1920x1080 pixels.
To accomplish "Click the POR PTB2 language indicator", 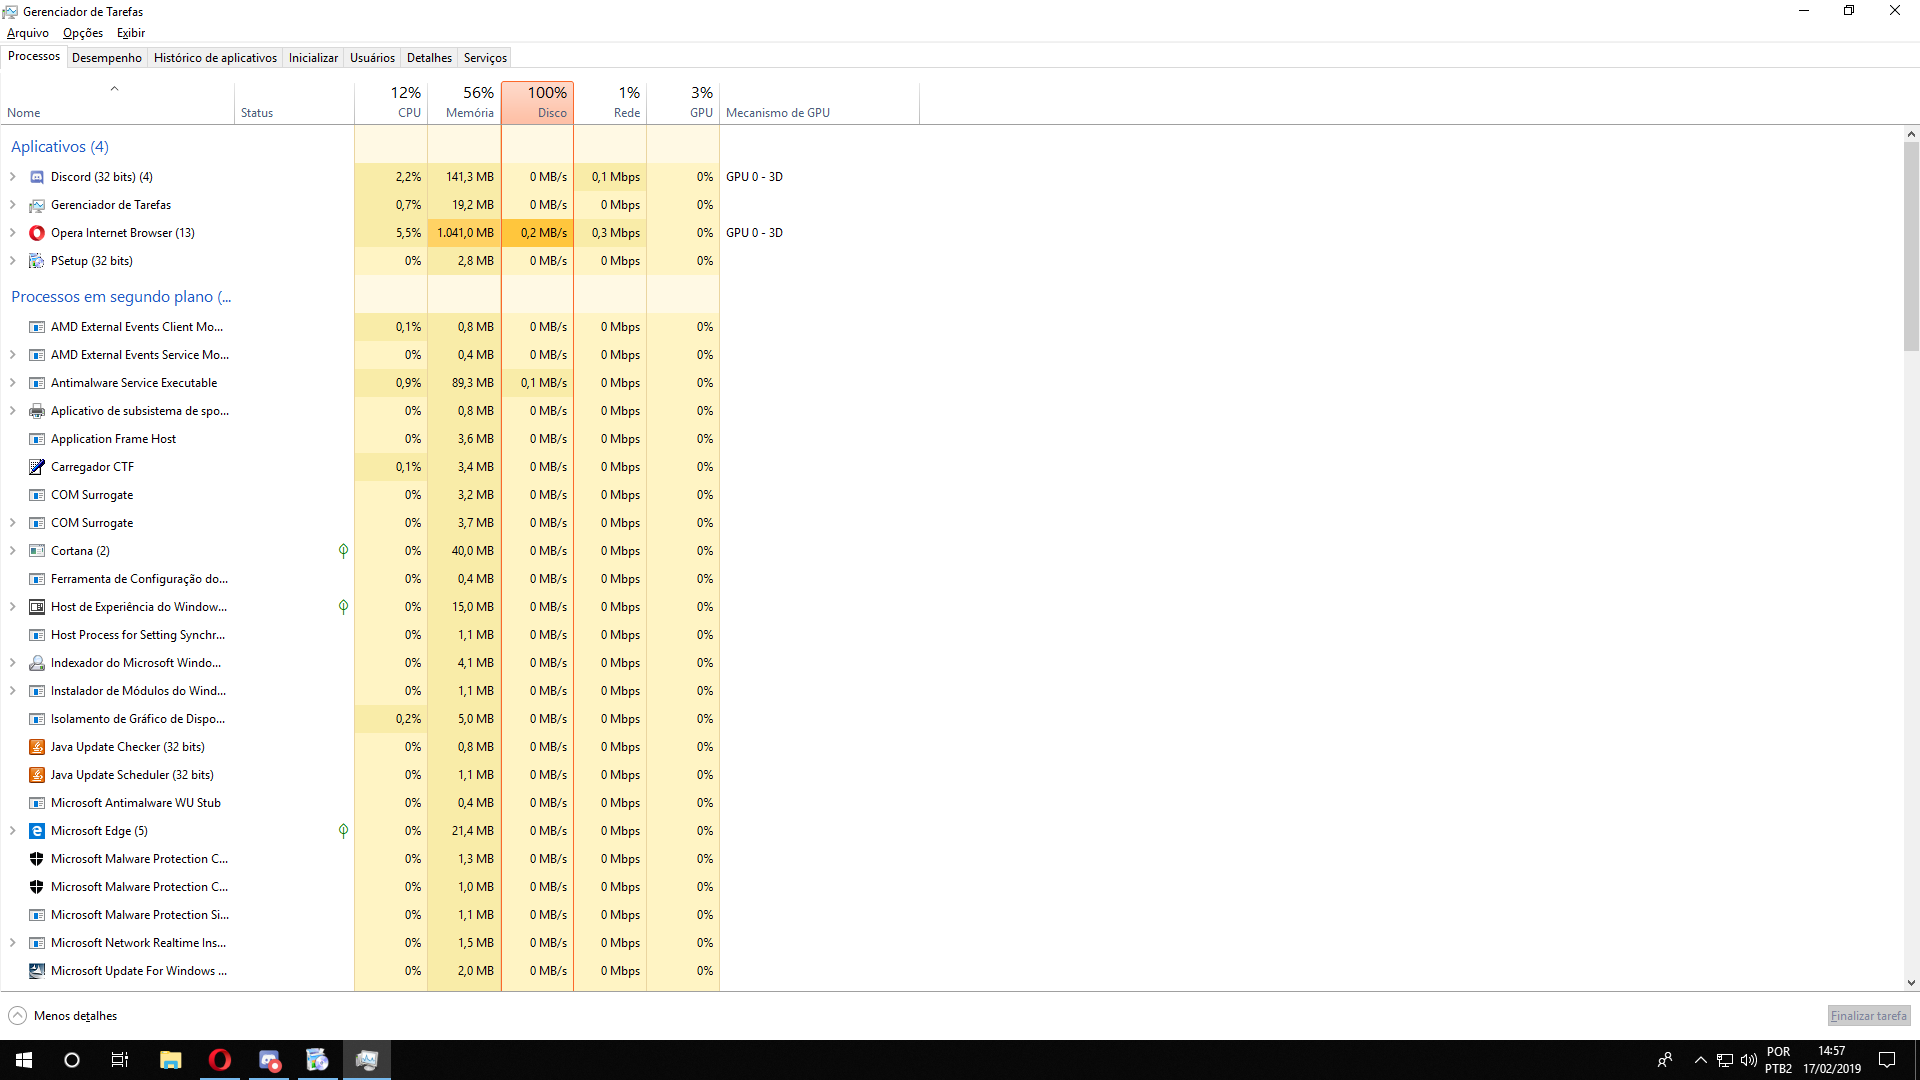I will pos(1778,1060).
